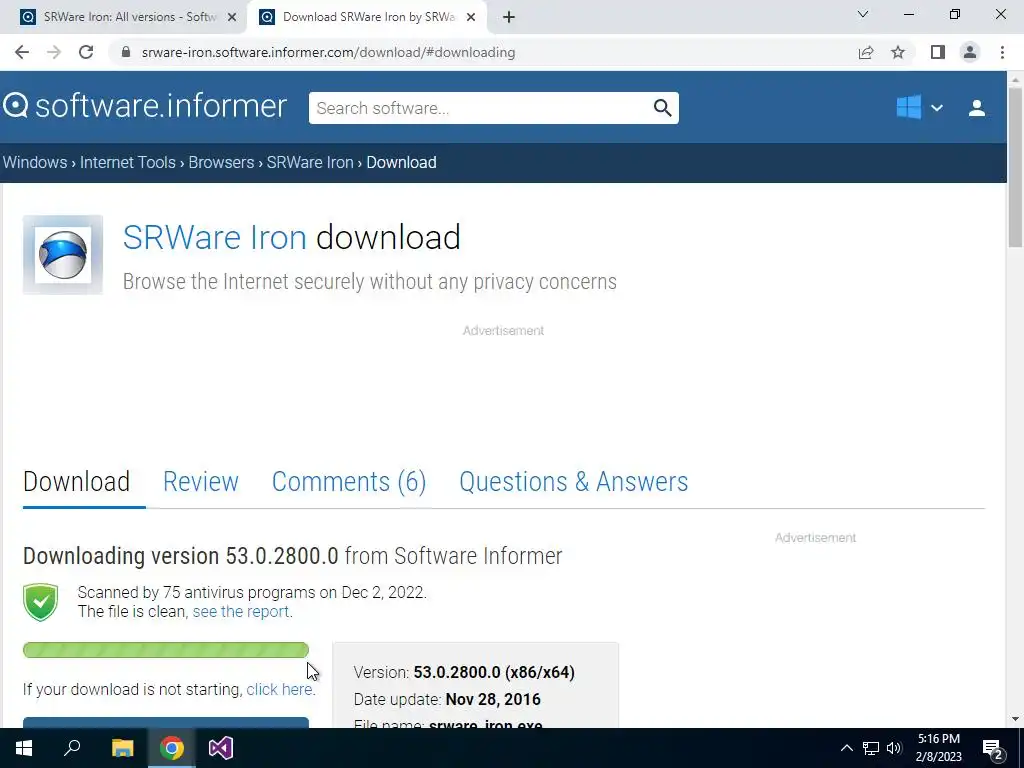Select the Download tab
This screenshot has width=1024, height=768.
[76, 482]
